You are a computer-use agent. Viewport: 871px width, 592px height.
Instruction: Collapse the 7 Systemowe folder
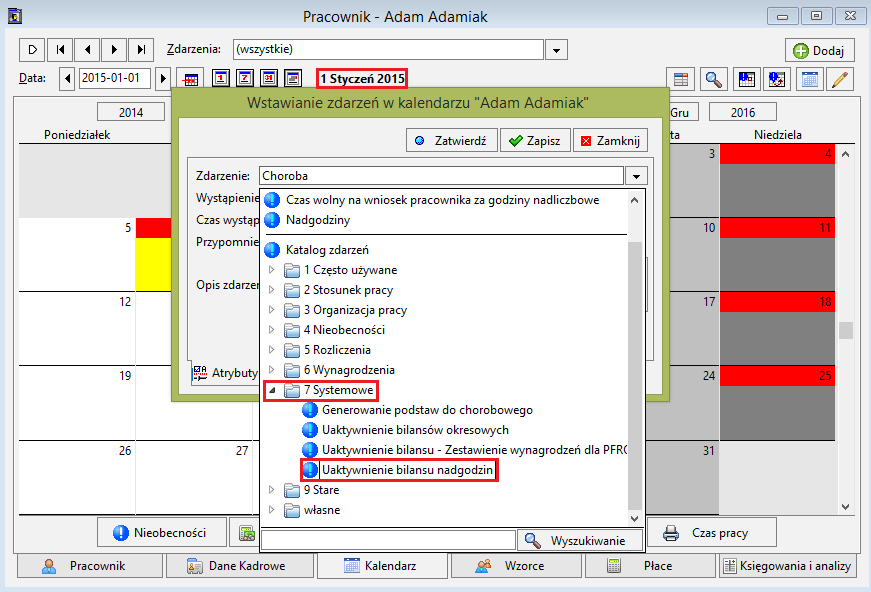pyautogui.click(x=272, y=390)
